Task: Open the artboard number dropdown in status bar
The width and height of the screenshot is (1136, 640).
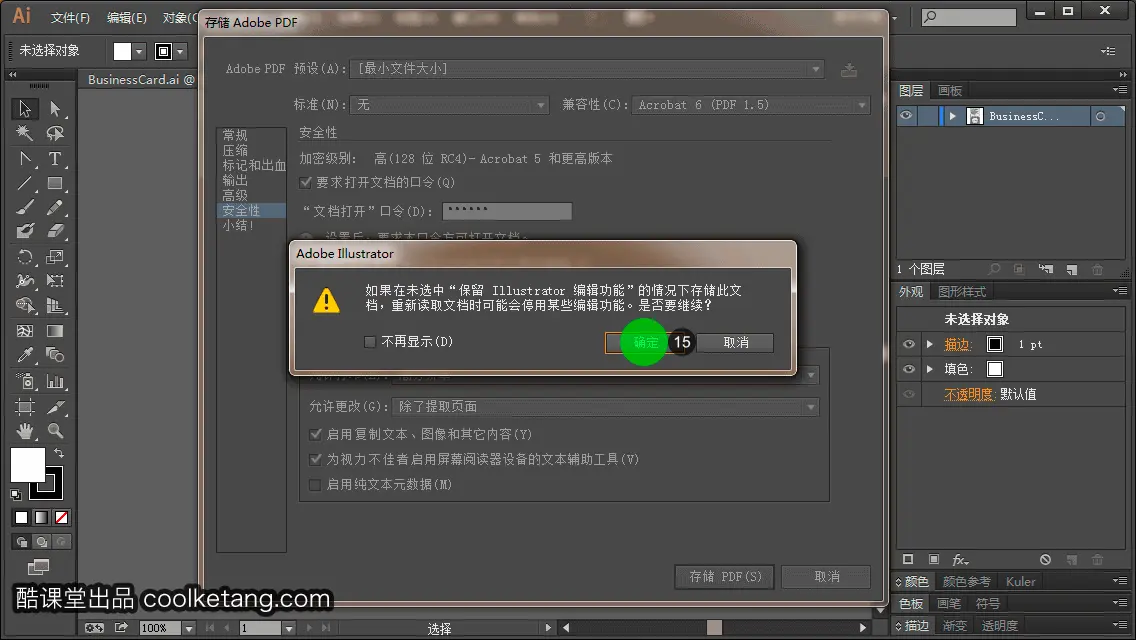Action: pyautogui.click(x=288, y=628)
